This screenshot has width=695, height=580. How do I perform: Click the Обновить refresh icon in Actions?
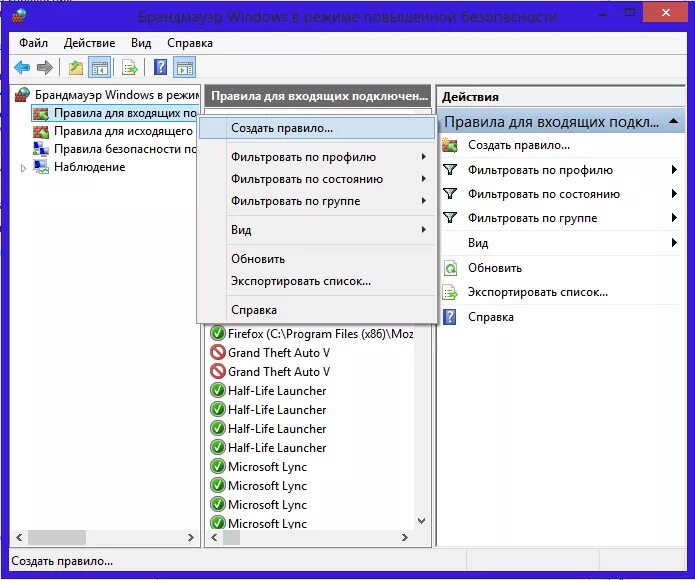pyautogui.click(x=450, y=268)
